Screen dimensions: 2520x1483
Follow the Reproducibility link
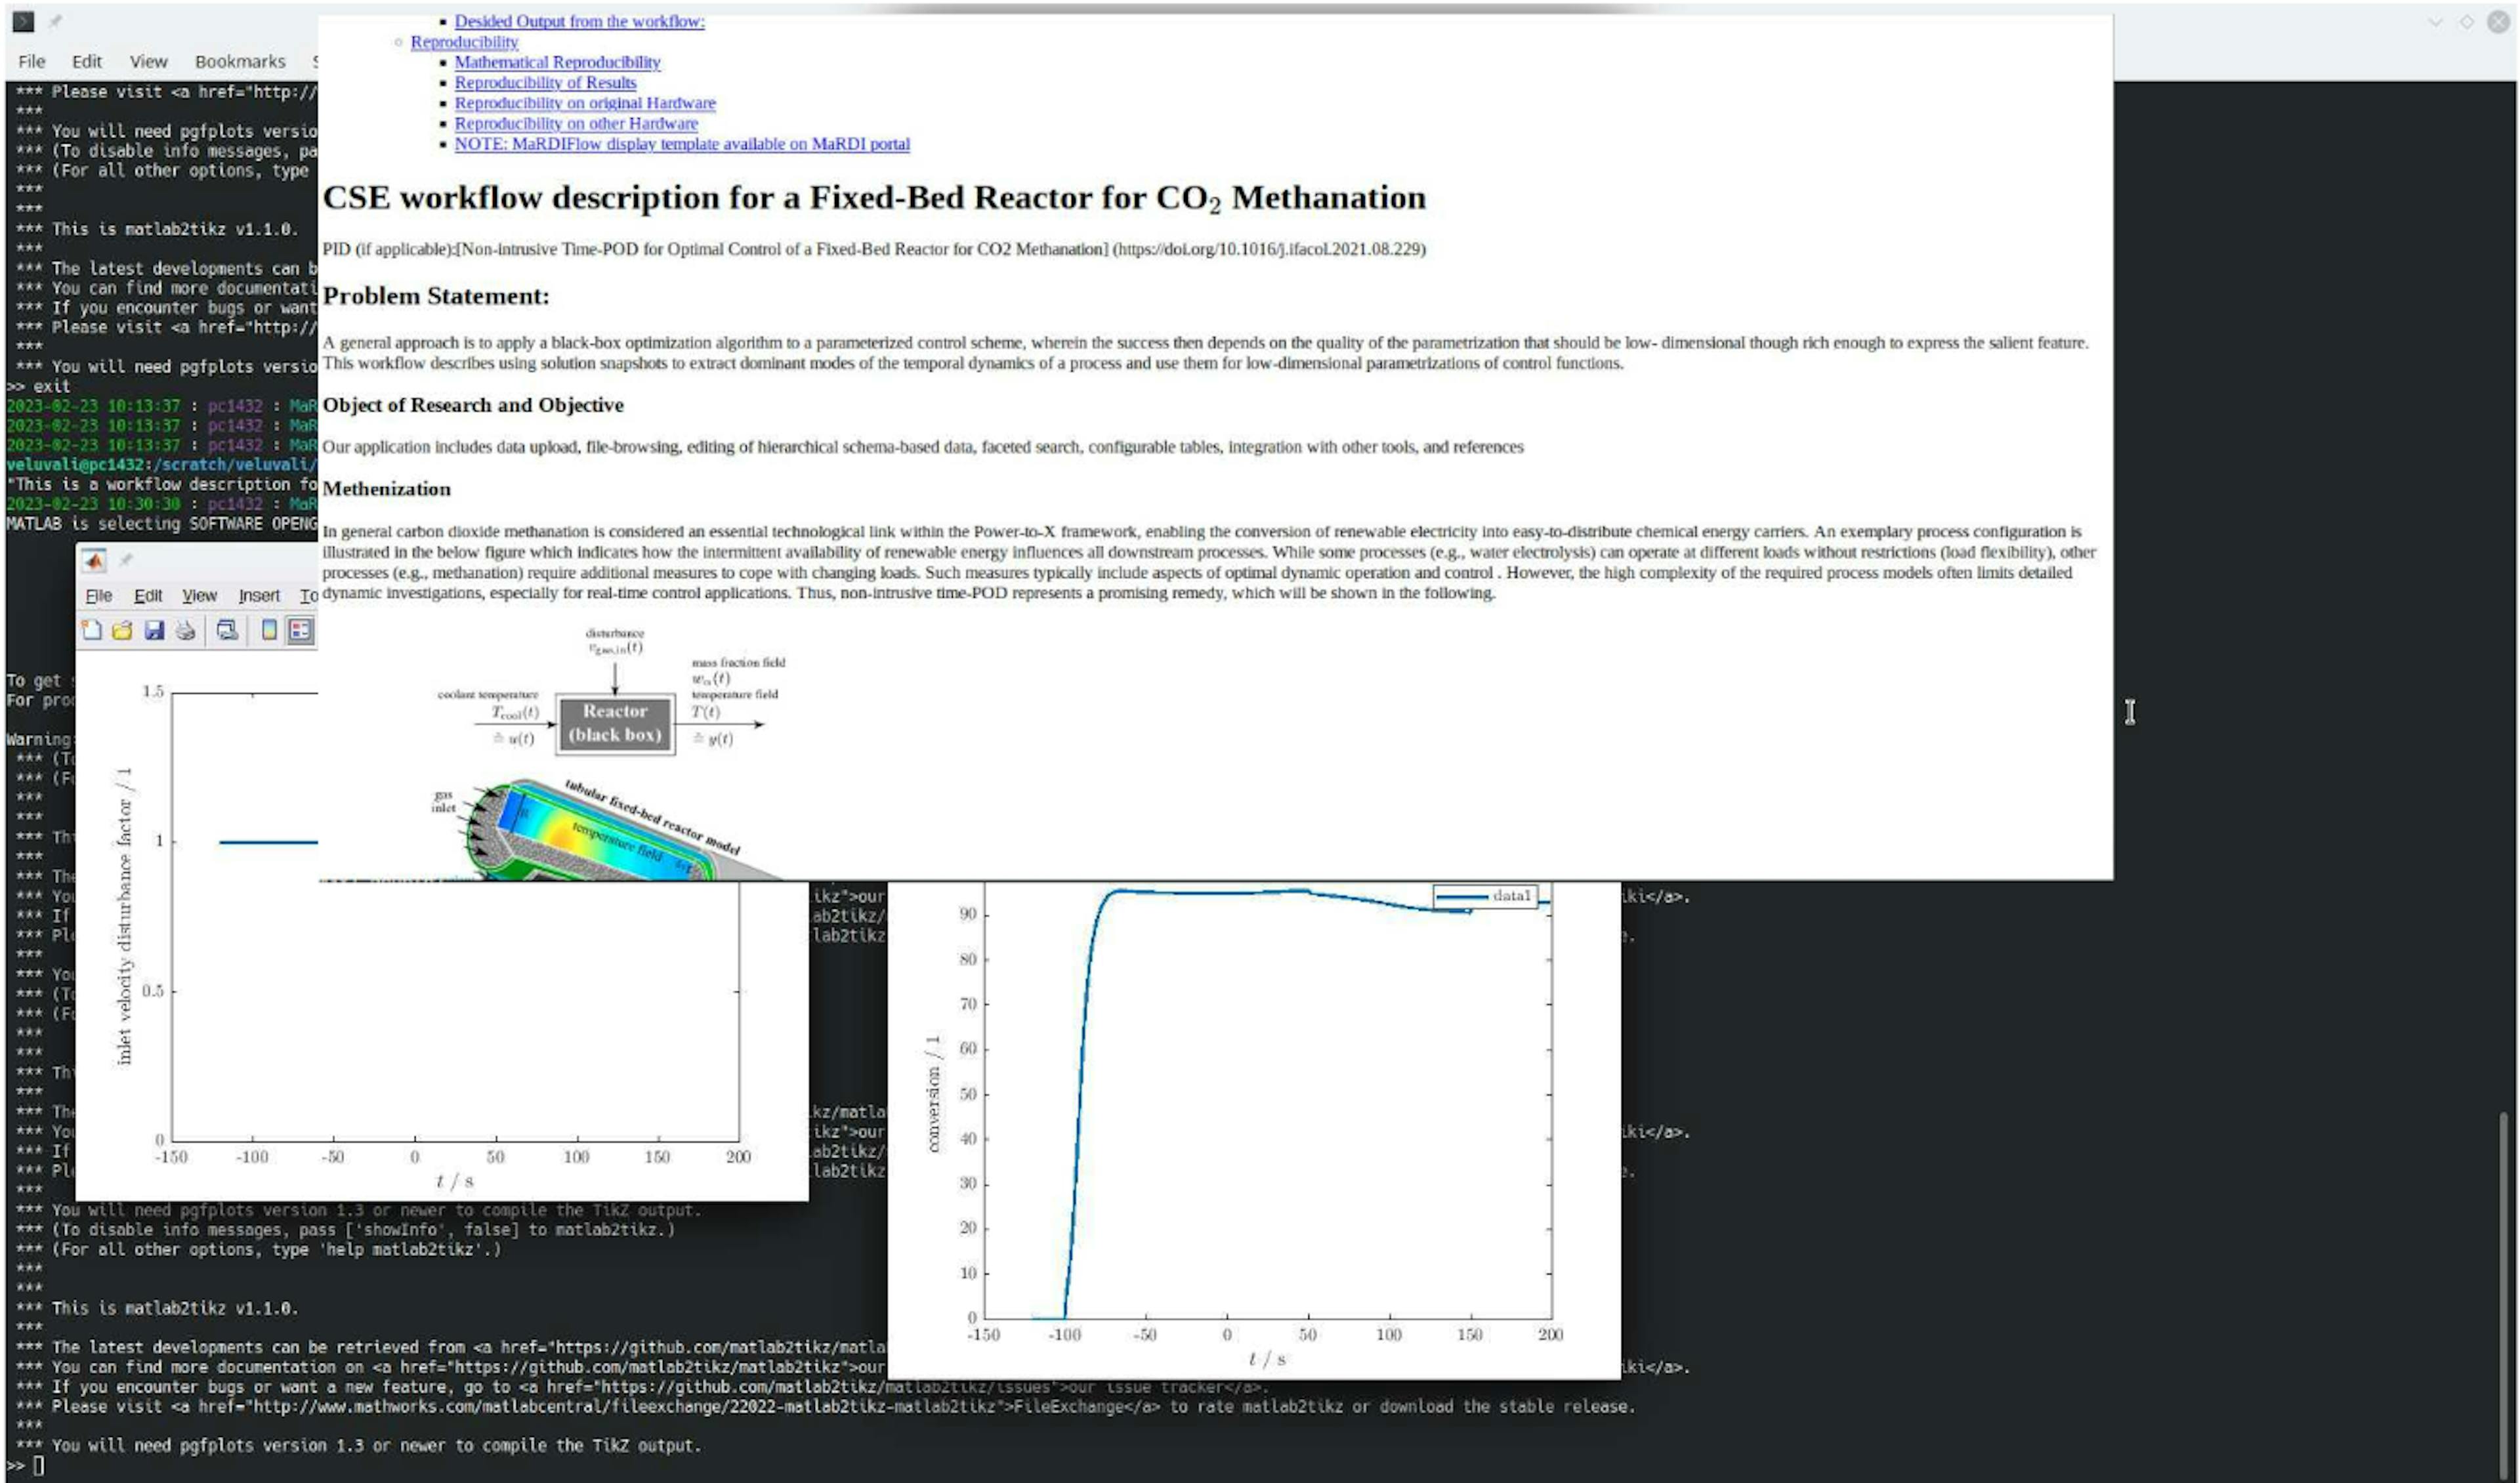tap(464, 42)
